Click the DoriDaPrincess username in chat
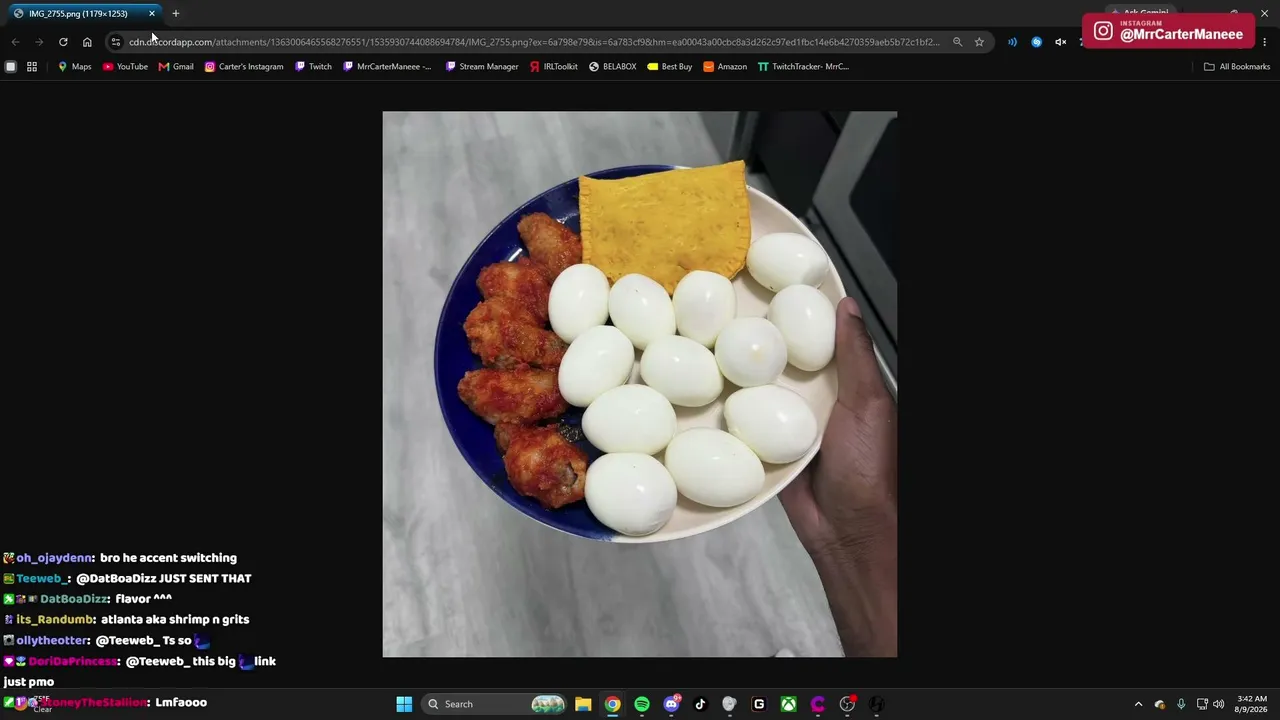This screenshot has width=1280, height=720. [x=74, y=662]
